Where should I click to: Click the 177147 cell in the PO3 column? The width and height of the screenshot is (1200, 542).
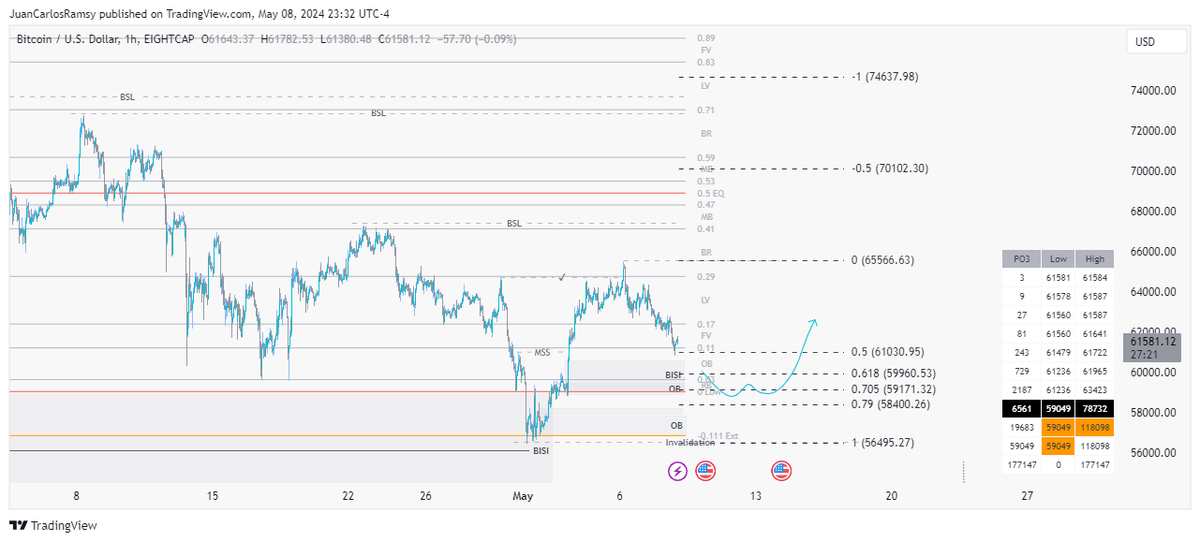click(x=1021, y=465)
